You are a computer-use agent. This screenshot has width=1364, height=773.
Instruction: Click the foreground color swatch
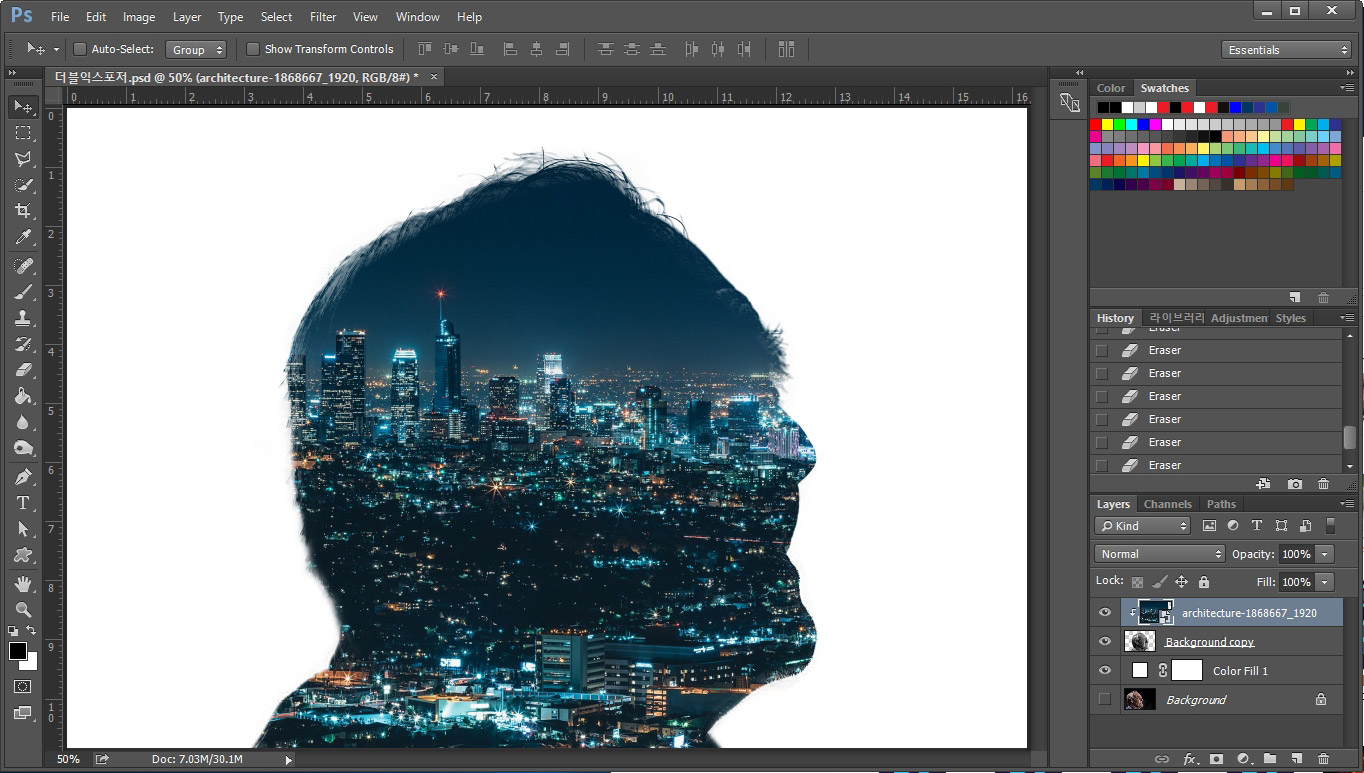(x=17, y=651)
